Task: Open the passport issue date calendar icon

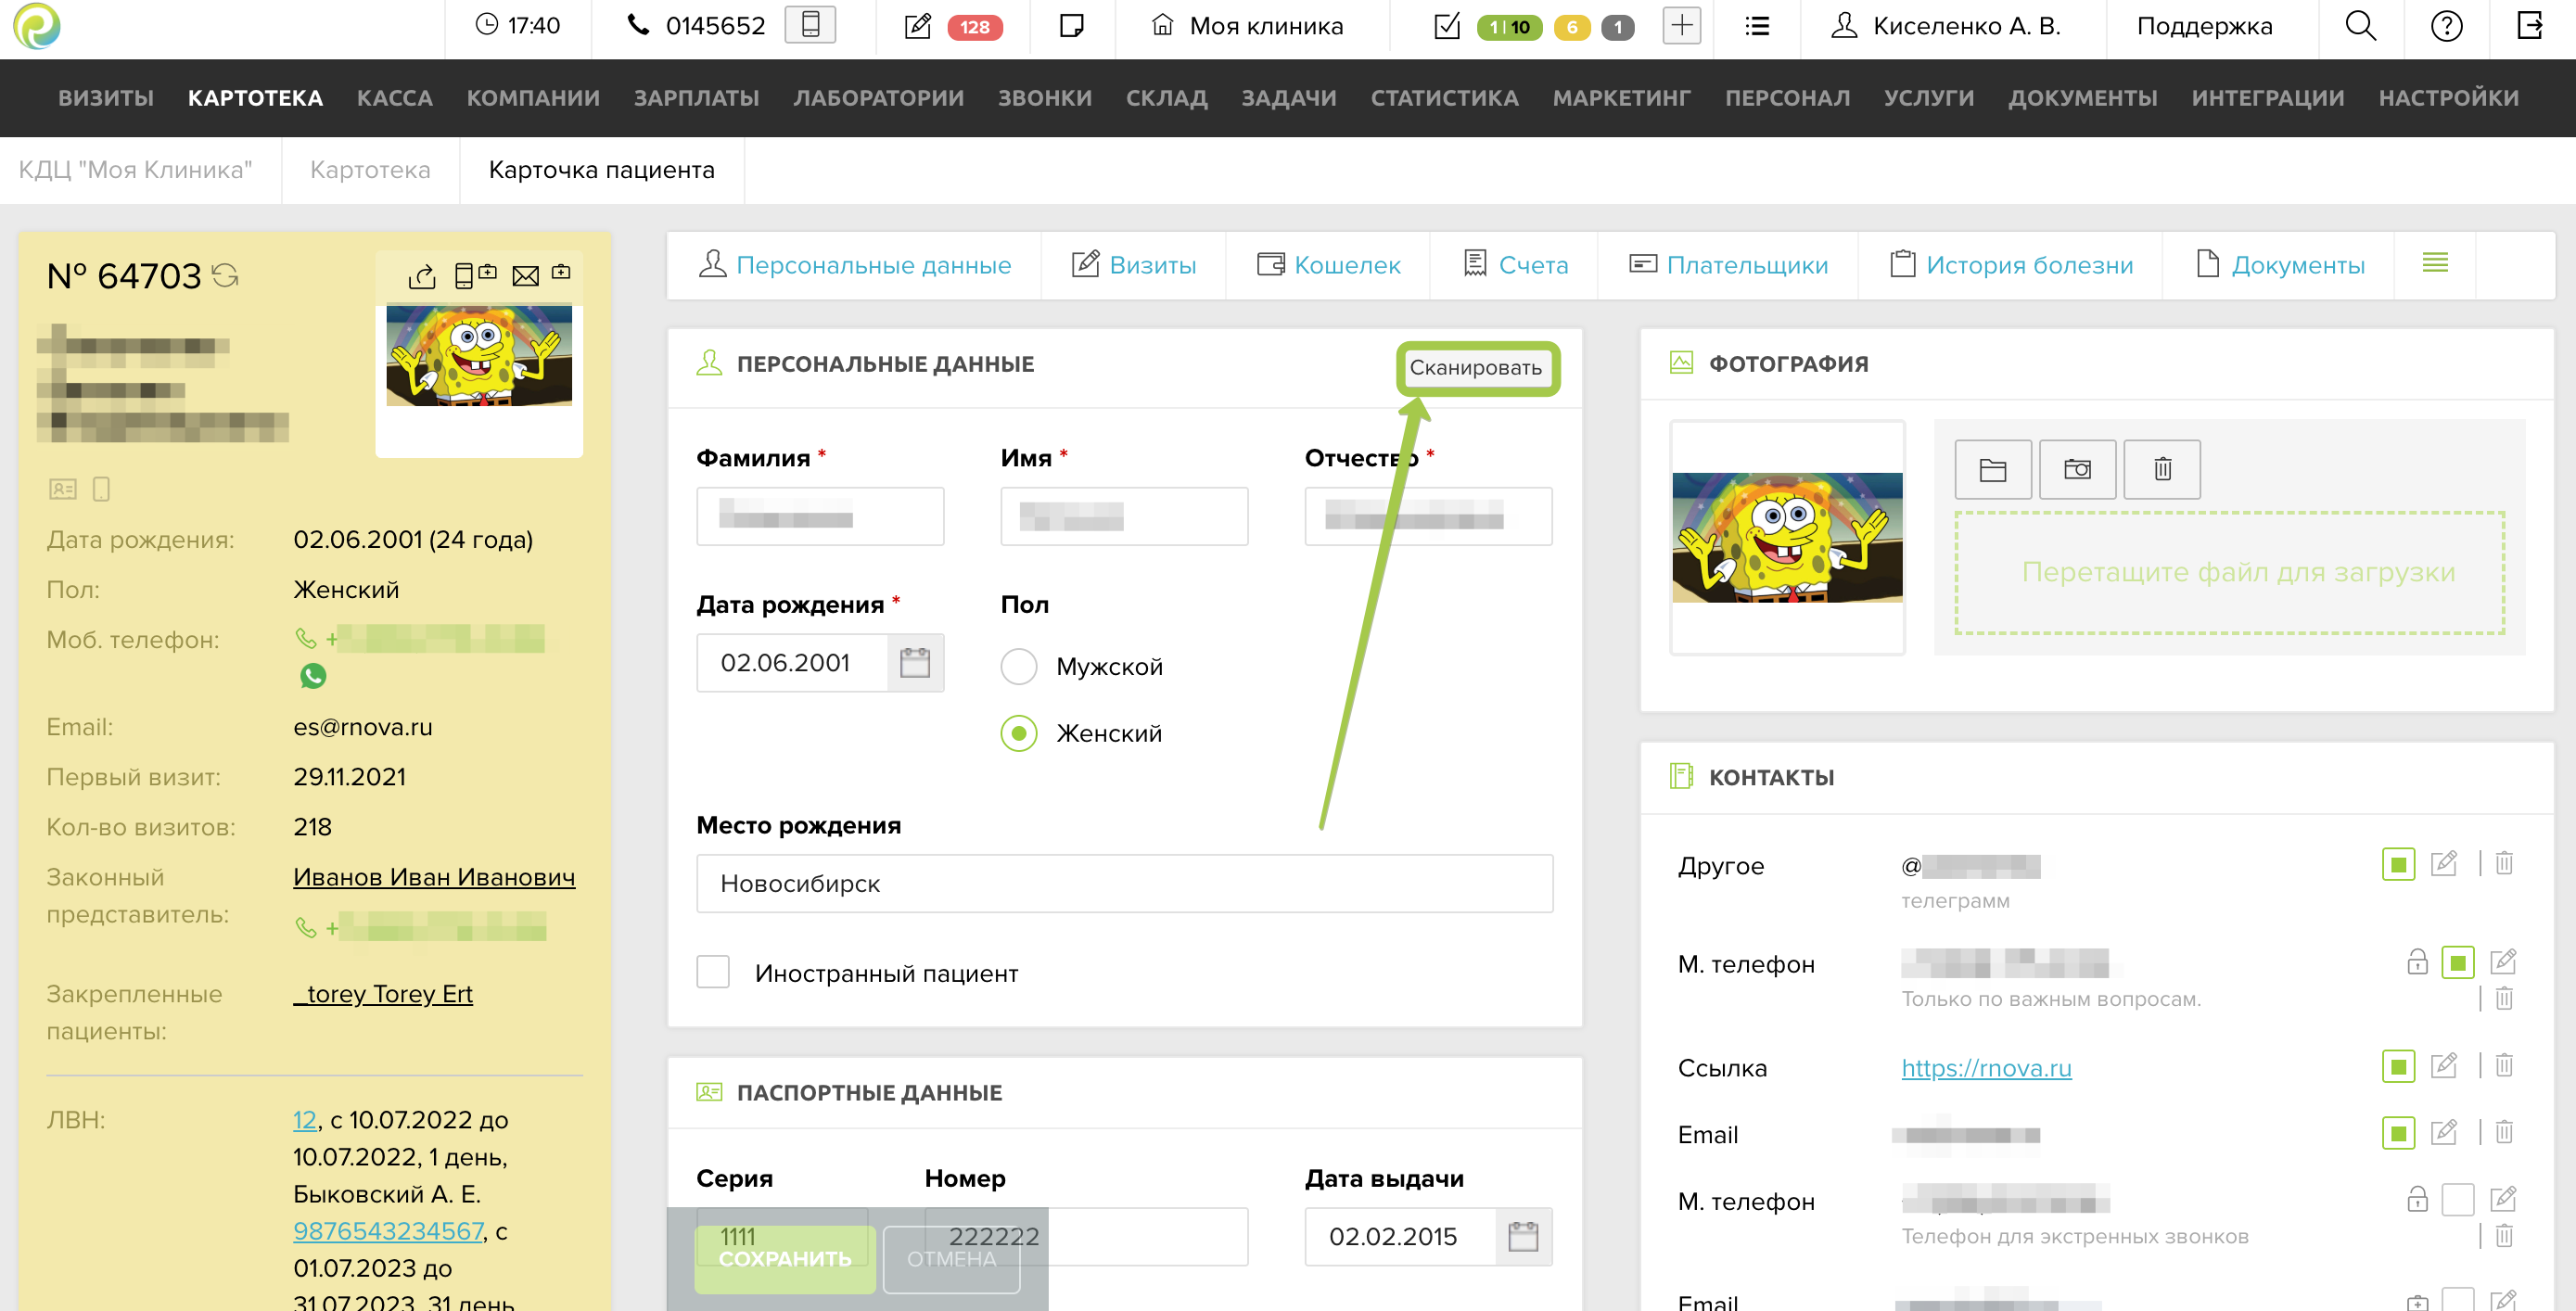Action: [x=1523, y=1236]
